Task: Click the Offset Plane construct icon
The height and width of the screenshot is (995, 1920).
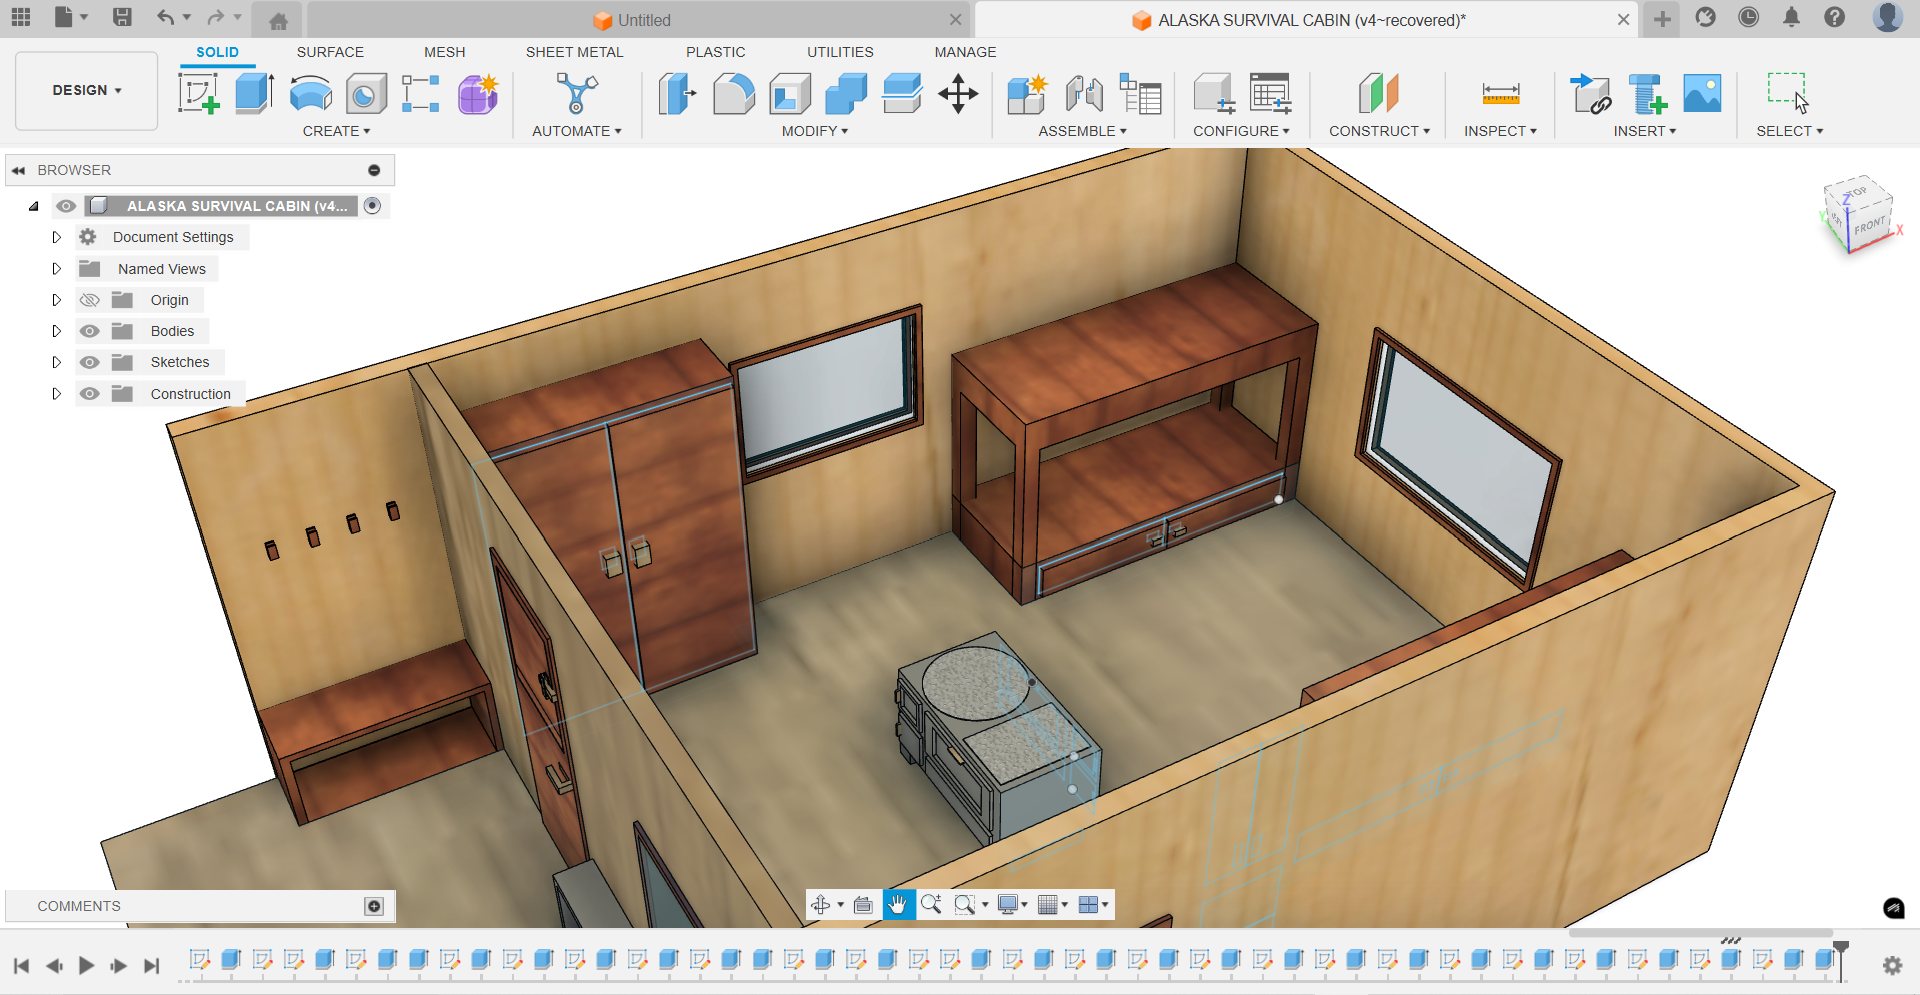Action: point(1379,94)
